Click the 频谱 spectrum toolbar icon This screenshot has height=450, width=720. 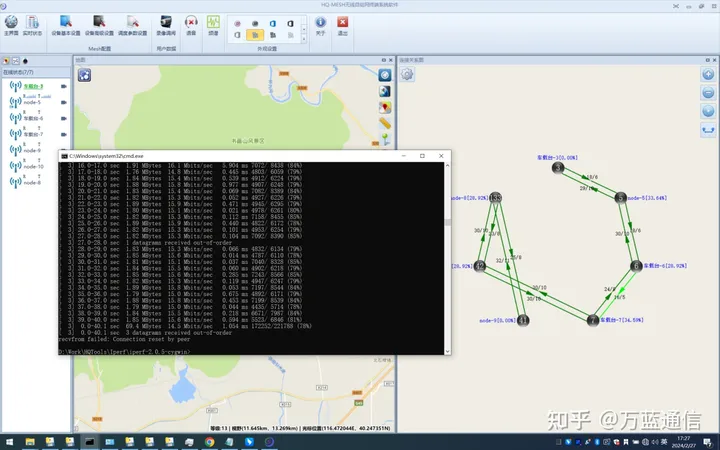pos(213,23)
